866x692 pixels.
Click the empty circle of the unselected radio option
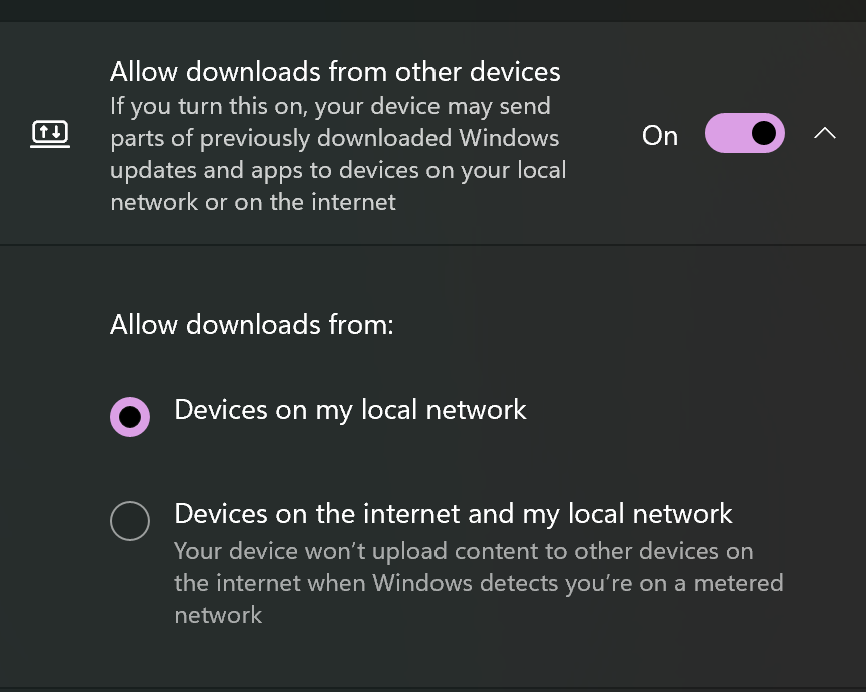click(x=130, y=521)
